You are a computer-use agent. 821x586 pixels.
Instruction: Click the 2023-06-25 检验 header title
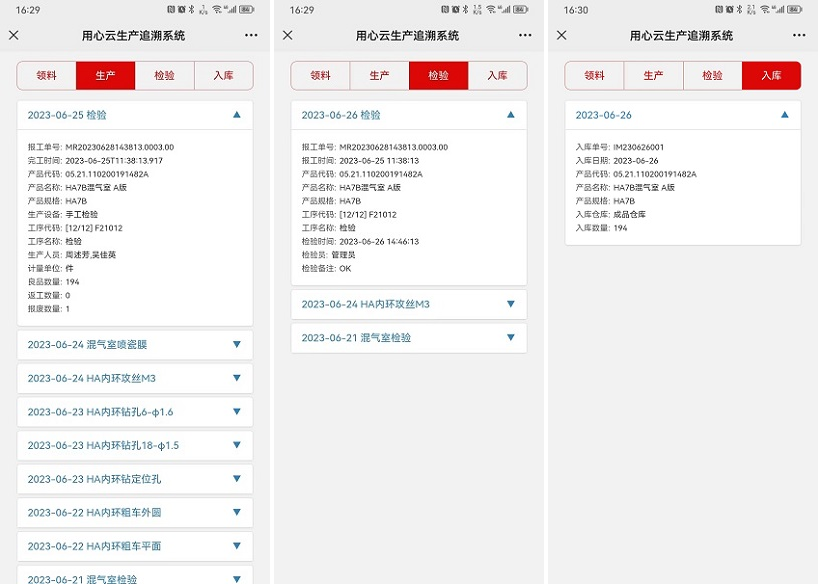(67, 115)
